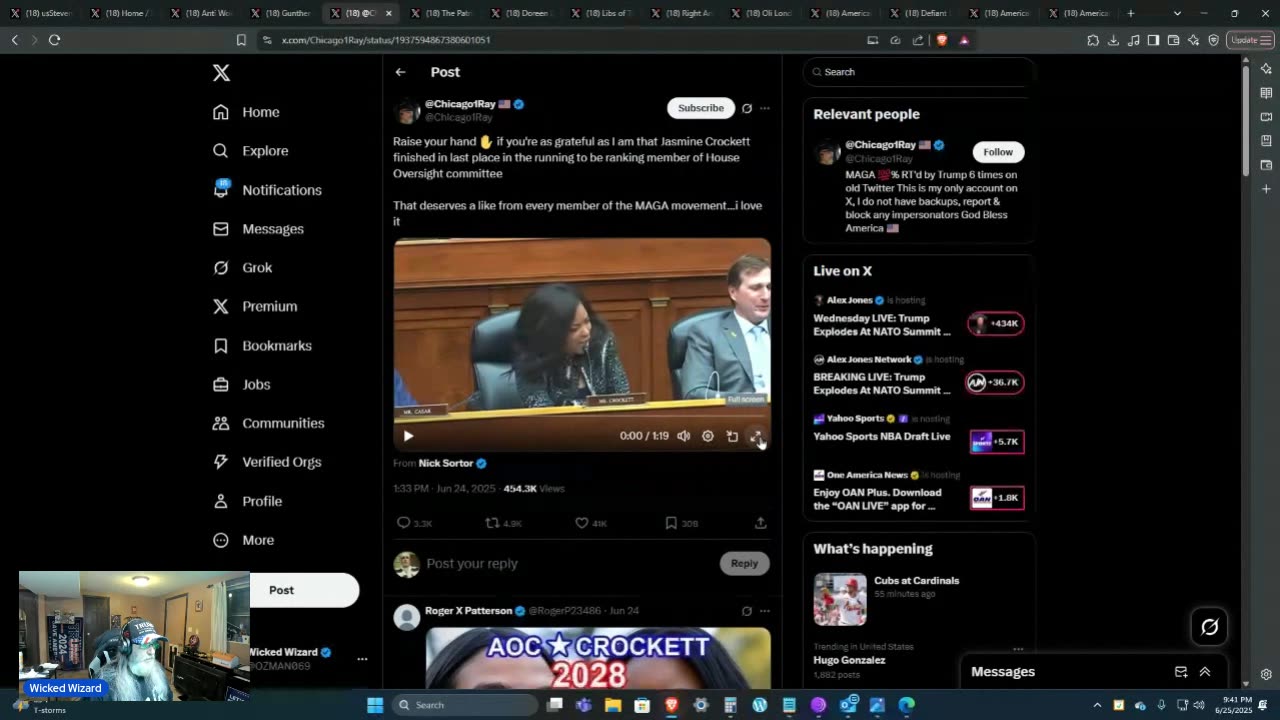Reload the page in the browser
This screenshot has height=720, width=1280.
click(54, 40)
